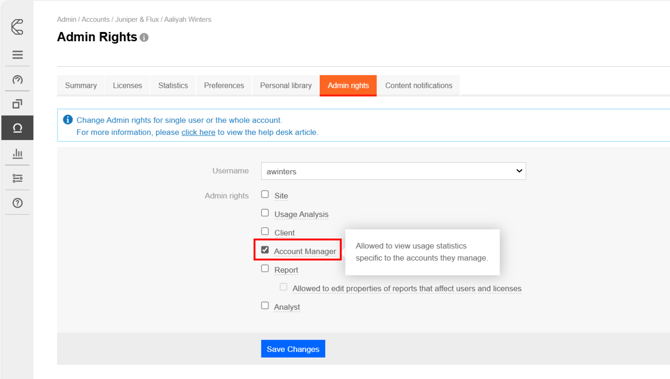Click info icon beside Admin Rights title
Viewport: 670px width, 379px height.
pos(144,38)
